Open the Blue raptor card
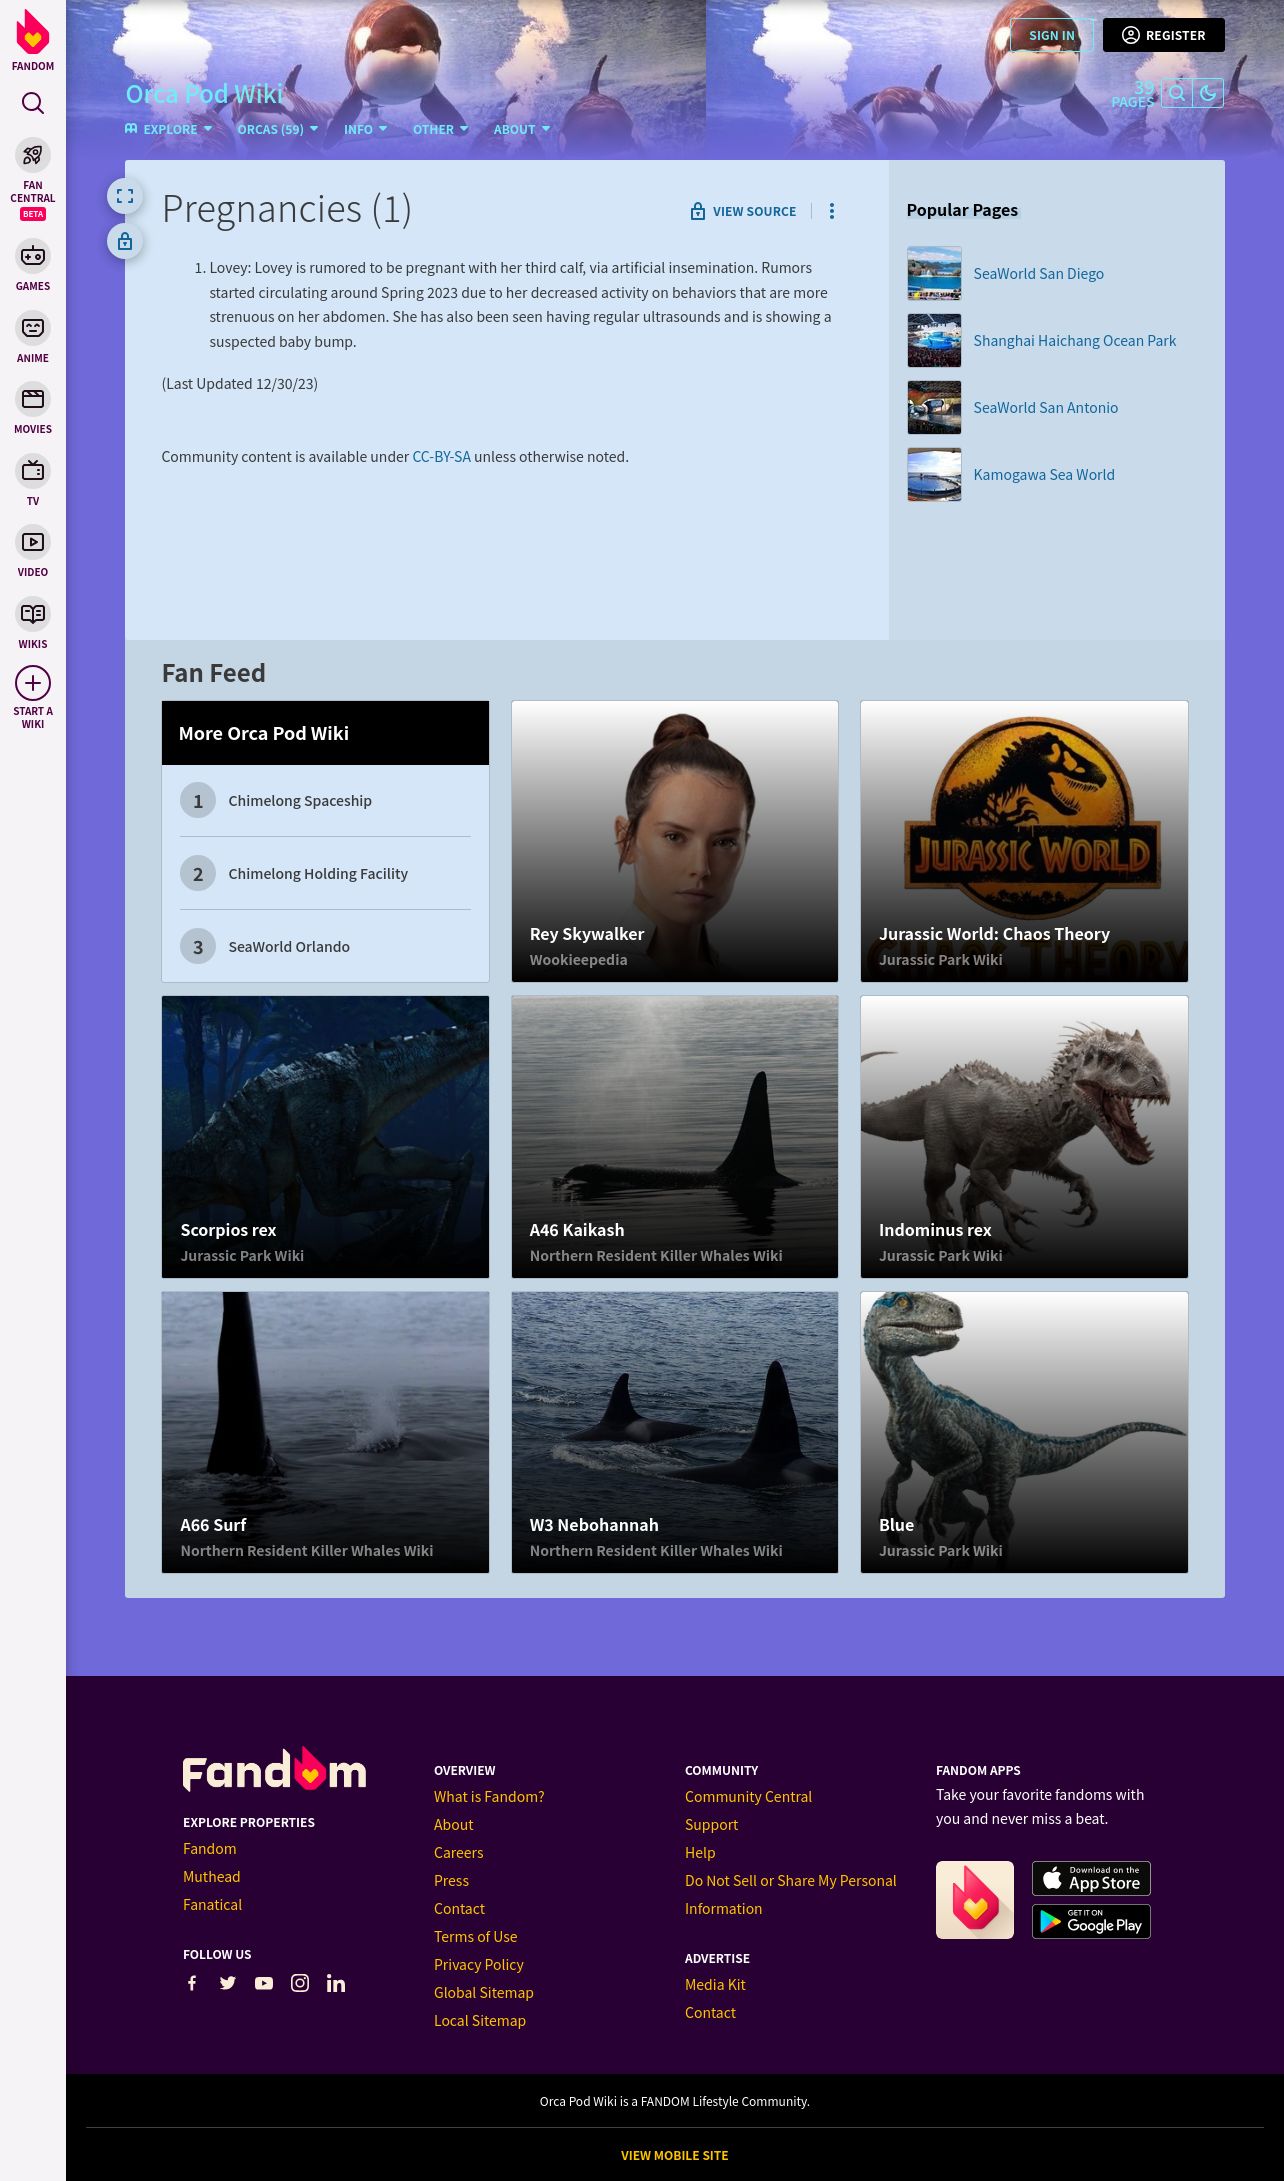This screenshot has width=1284, height=2181. (x=1024, y=1432)
